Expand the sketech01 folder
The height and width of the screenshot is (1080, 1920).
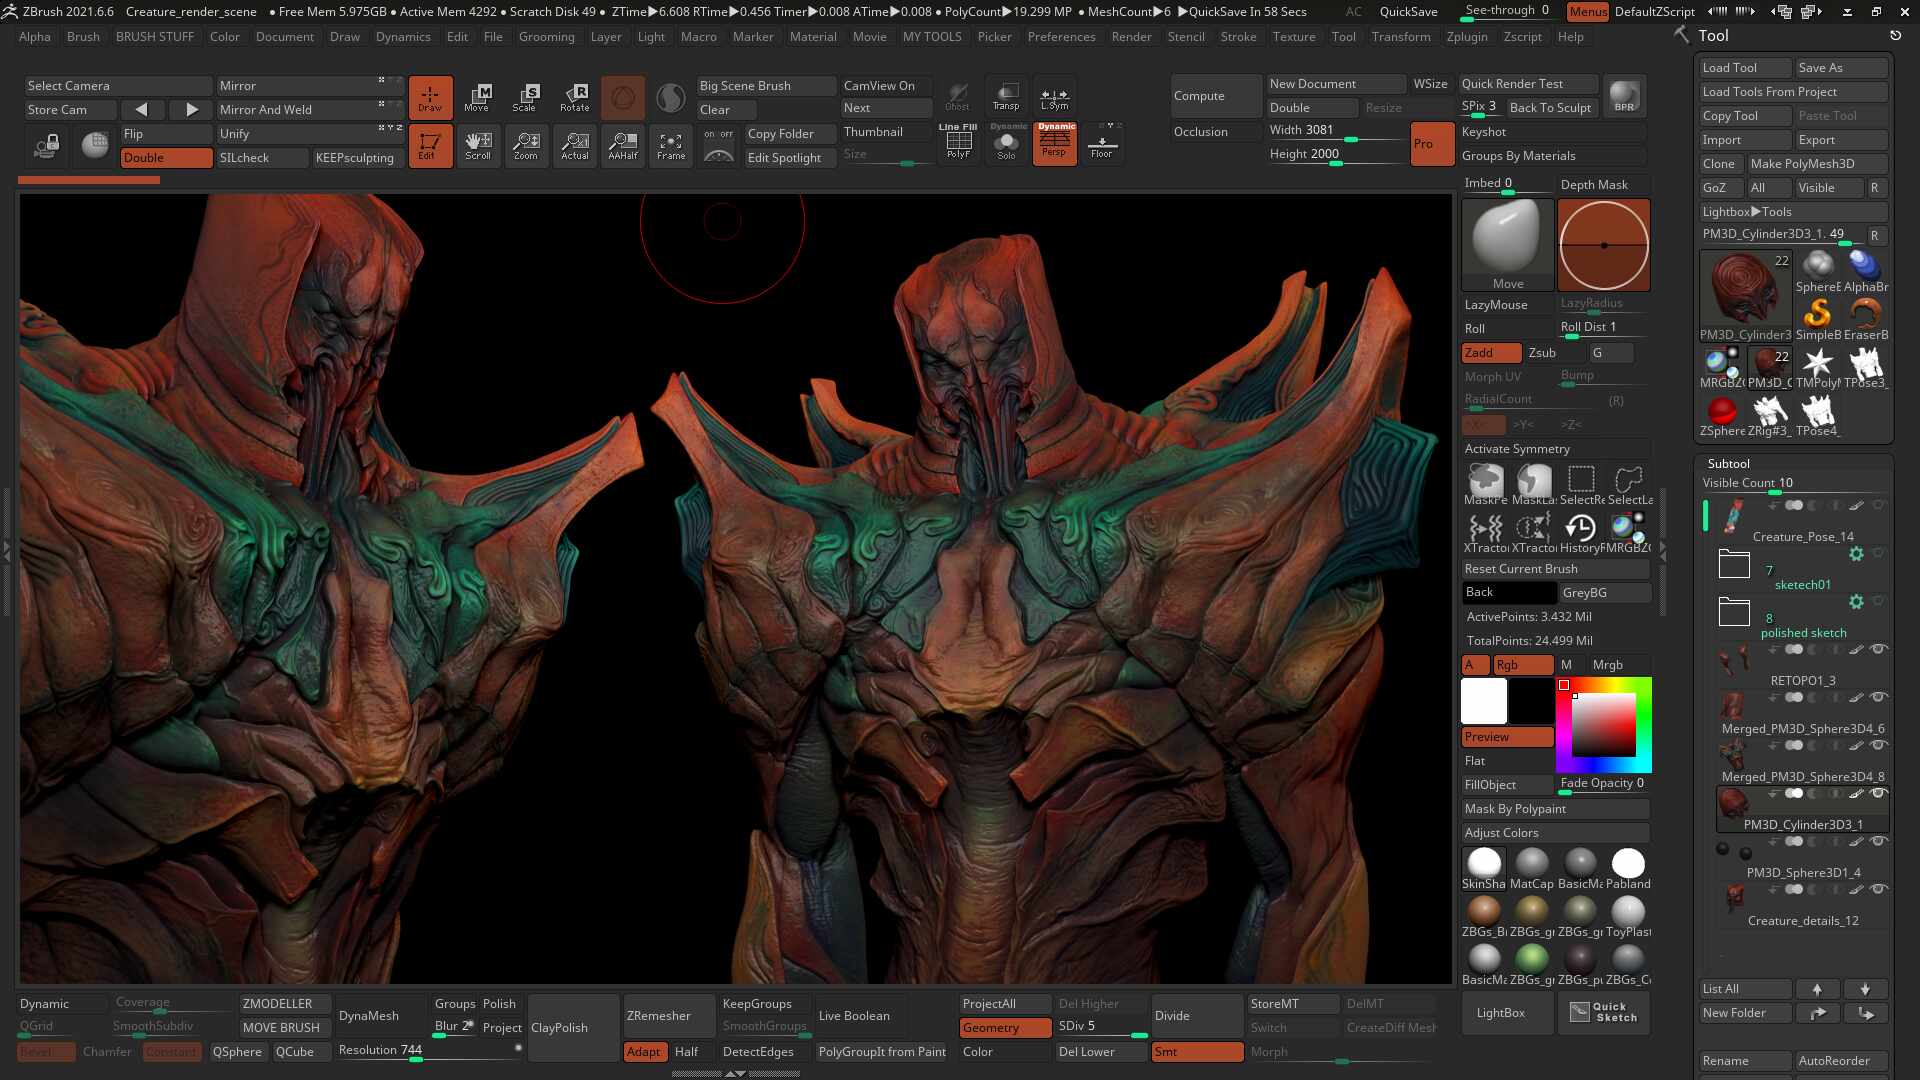[1734, 565]
